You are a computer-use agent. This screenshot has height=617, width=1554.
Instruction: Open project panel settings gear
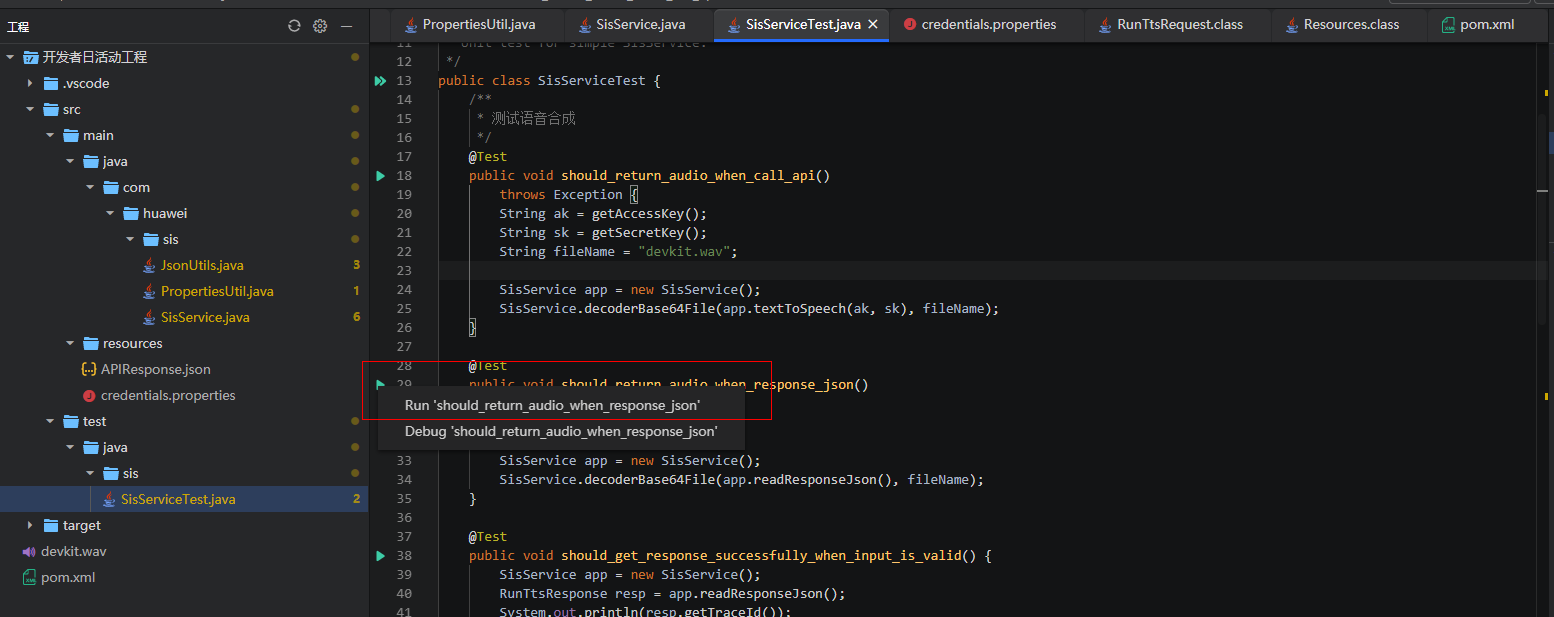(320, 26)
